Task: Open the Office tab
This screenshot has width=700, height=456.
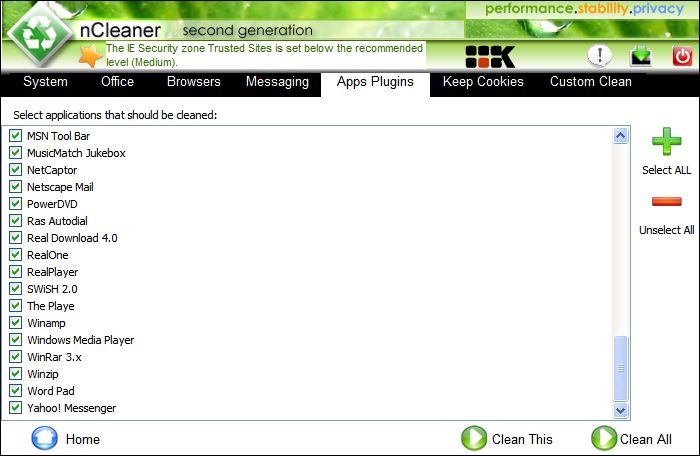Action: pos(117,82)
